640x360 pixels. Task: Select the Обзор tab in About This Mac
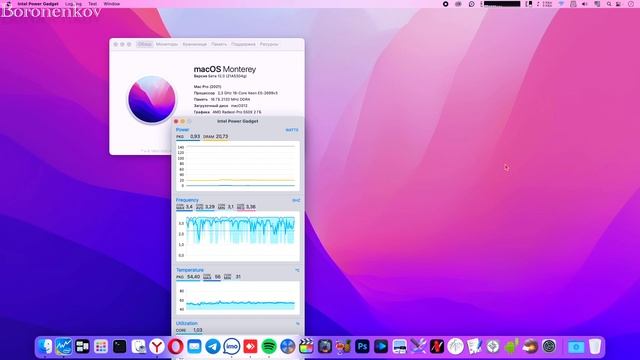pos(144,44)
